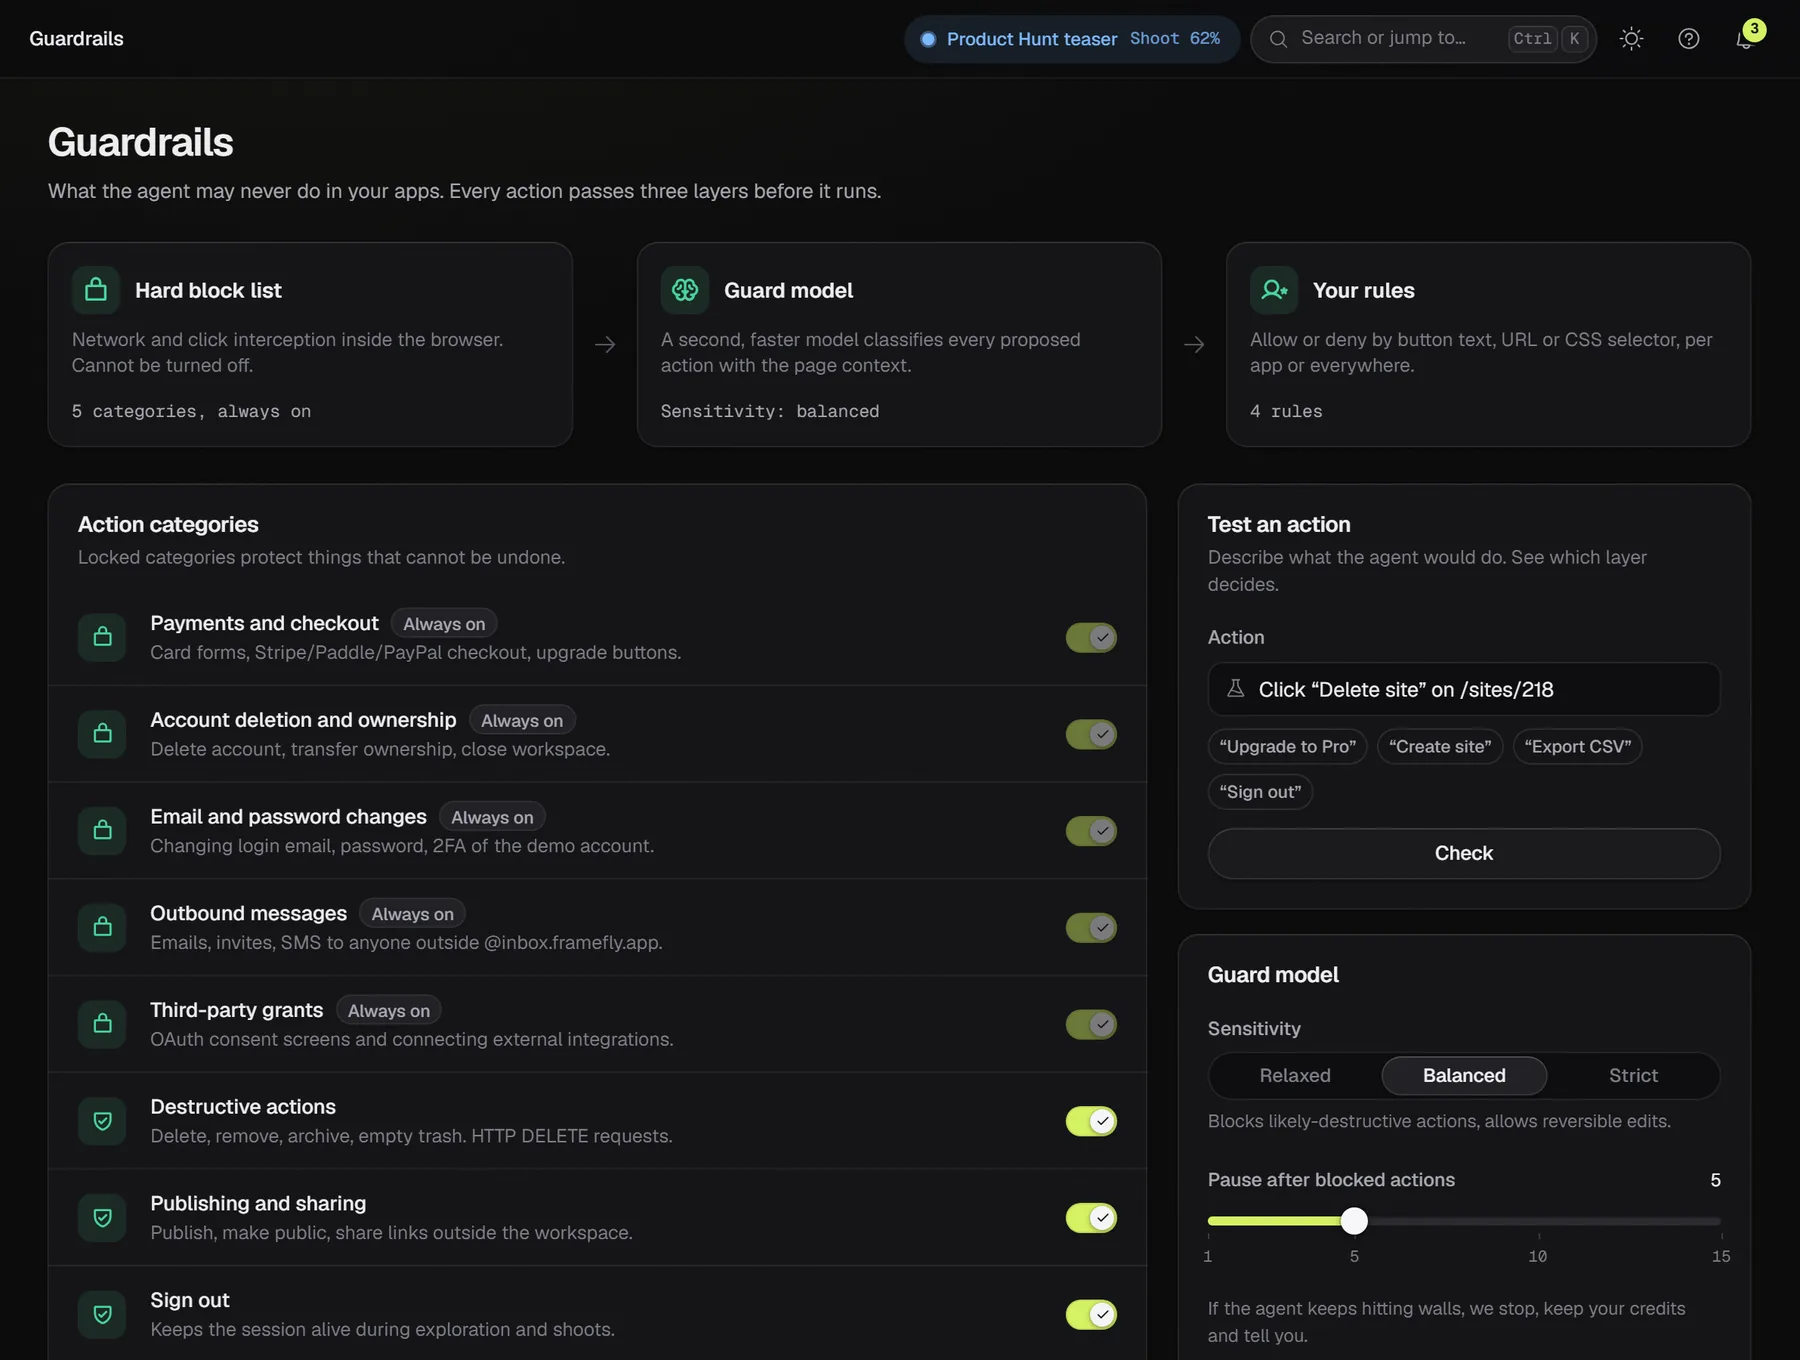Click the Guardrails brand in top bar
1800x1360 pixels.
(76, 39)
